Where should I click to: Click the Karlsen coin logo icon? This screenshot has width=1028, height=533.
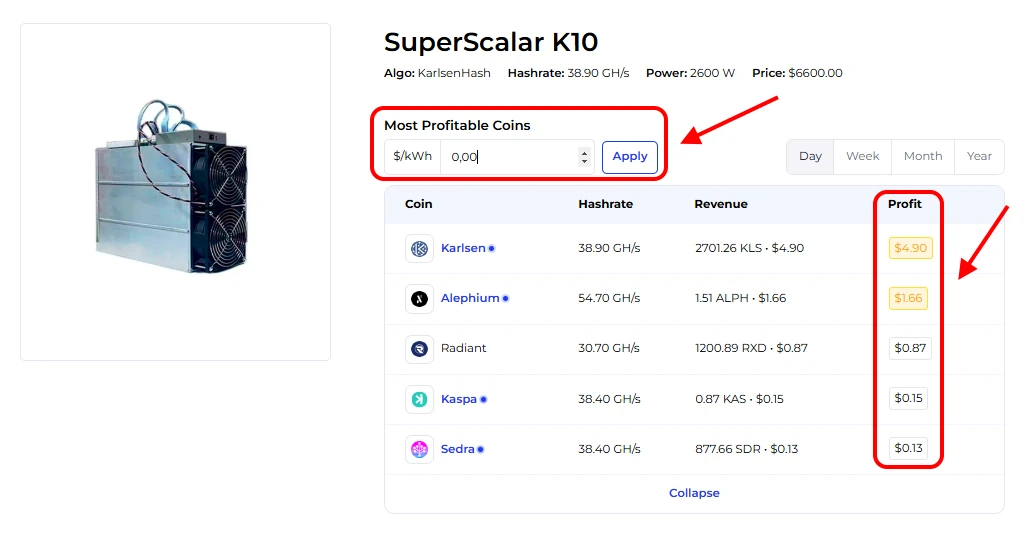(419, 248)
